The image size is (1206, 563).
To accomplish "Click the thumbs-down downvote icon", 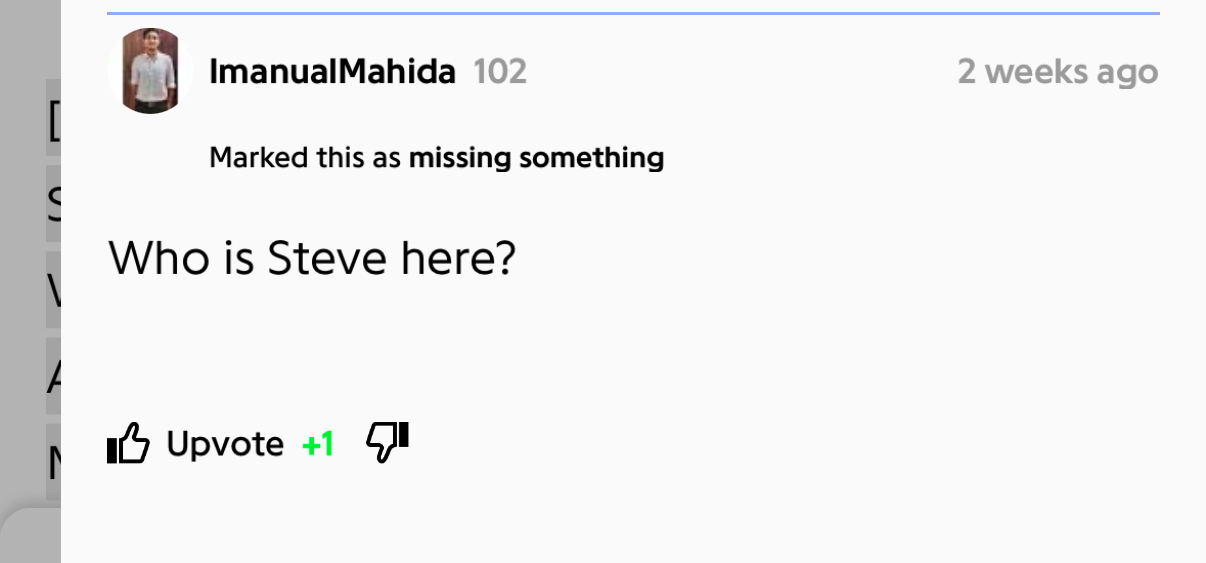I will click(x=388, y=441).
